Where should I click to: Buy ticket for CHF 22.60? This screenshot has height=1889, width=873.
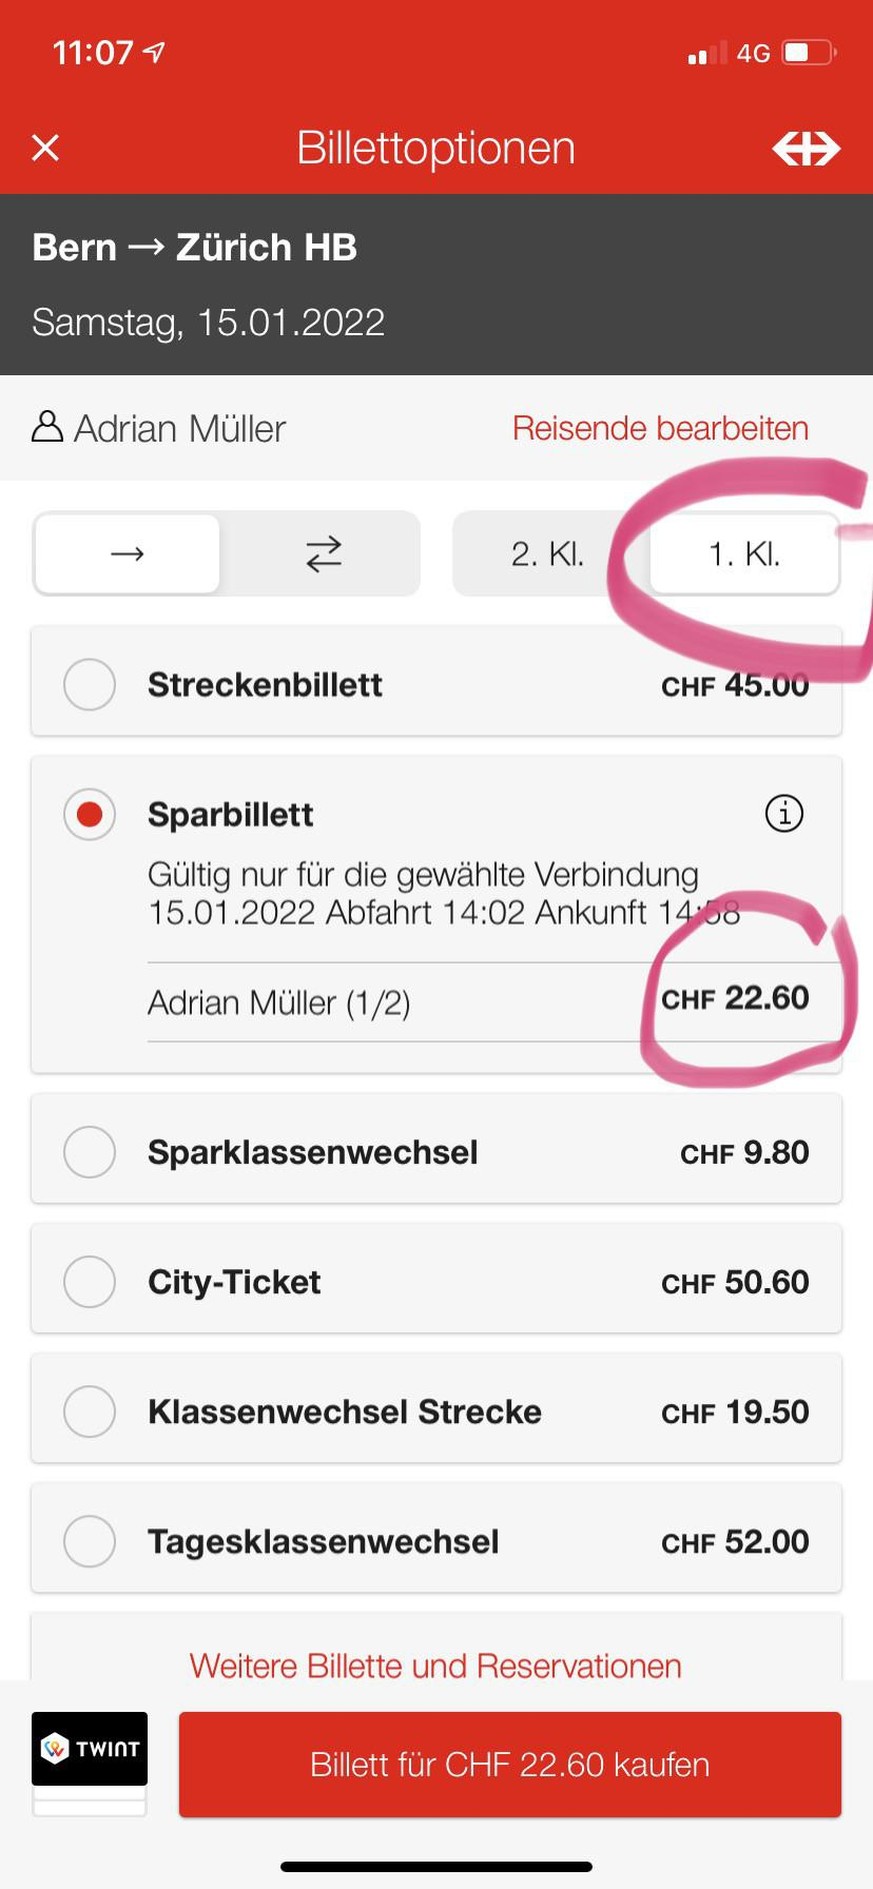(x=510, y=1765)
